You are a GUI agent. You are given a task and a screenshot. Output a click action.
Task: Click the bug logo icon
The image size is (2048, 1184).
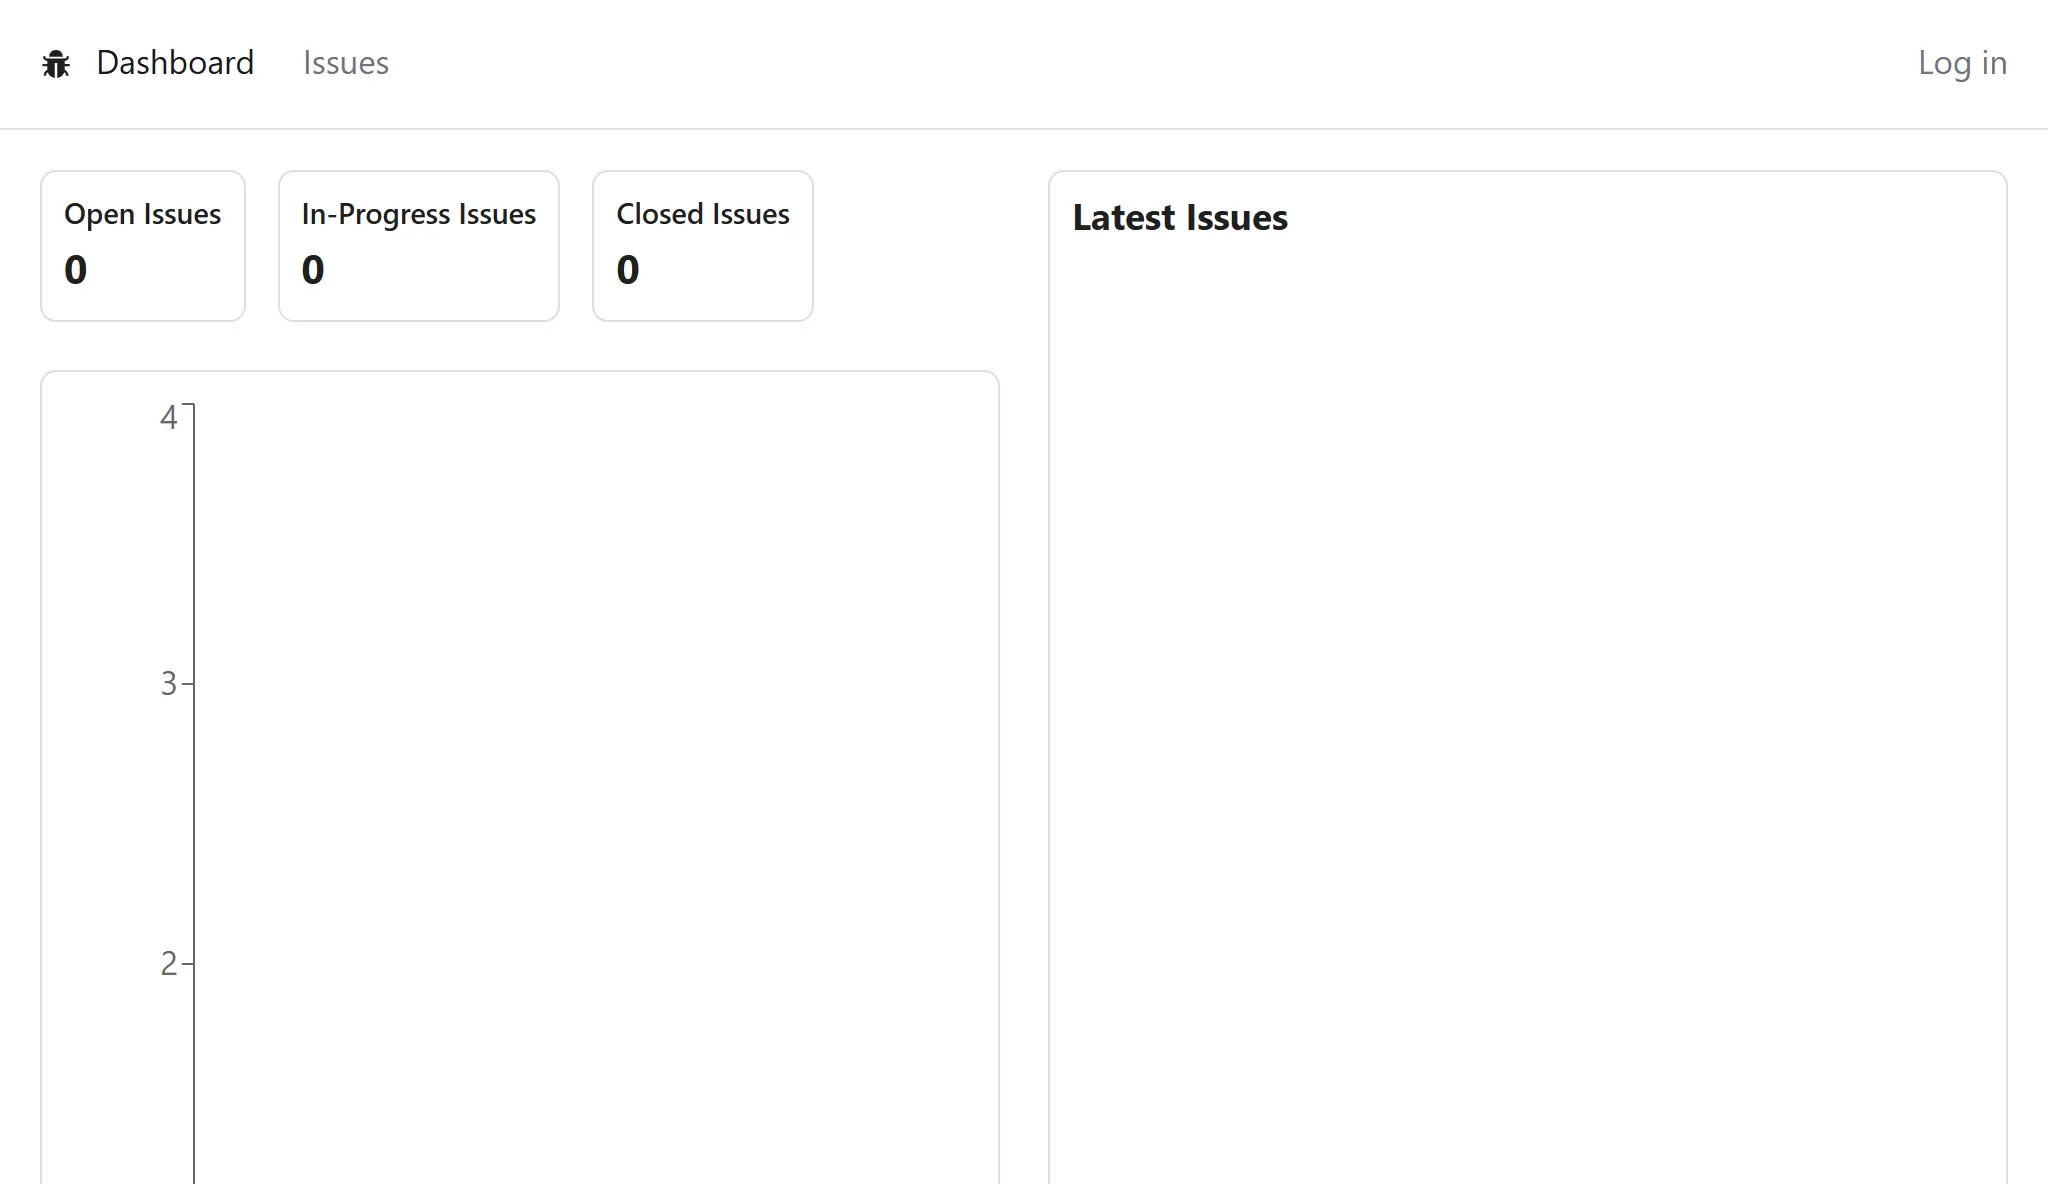pos(57,63)
